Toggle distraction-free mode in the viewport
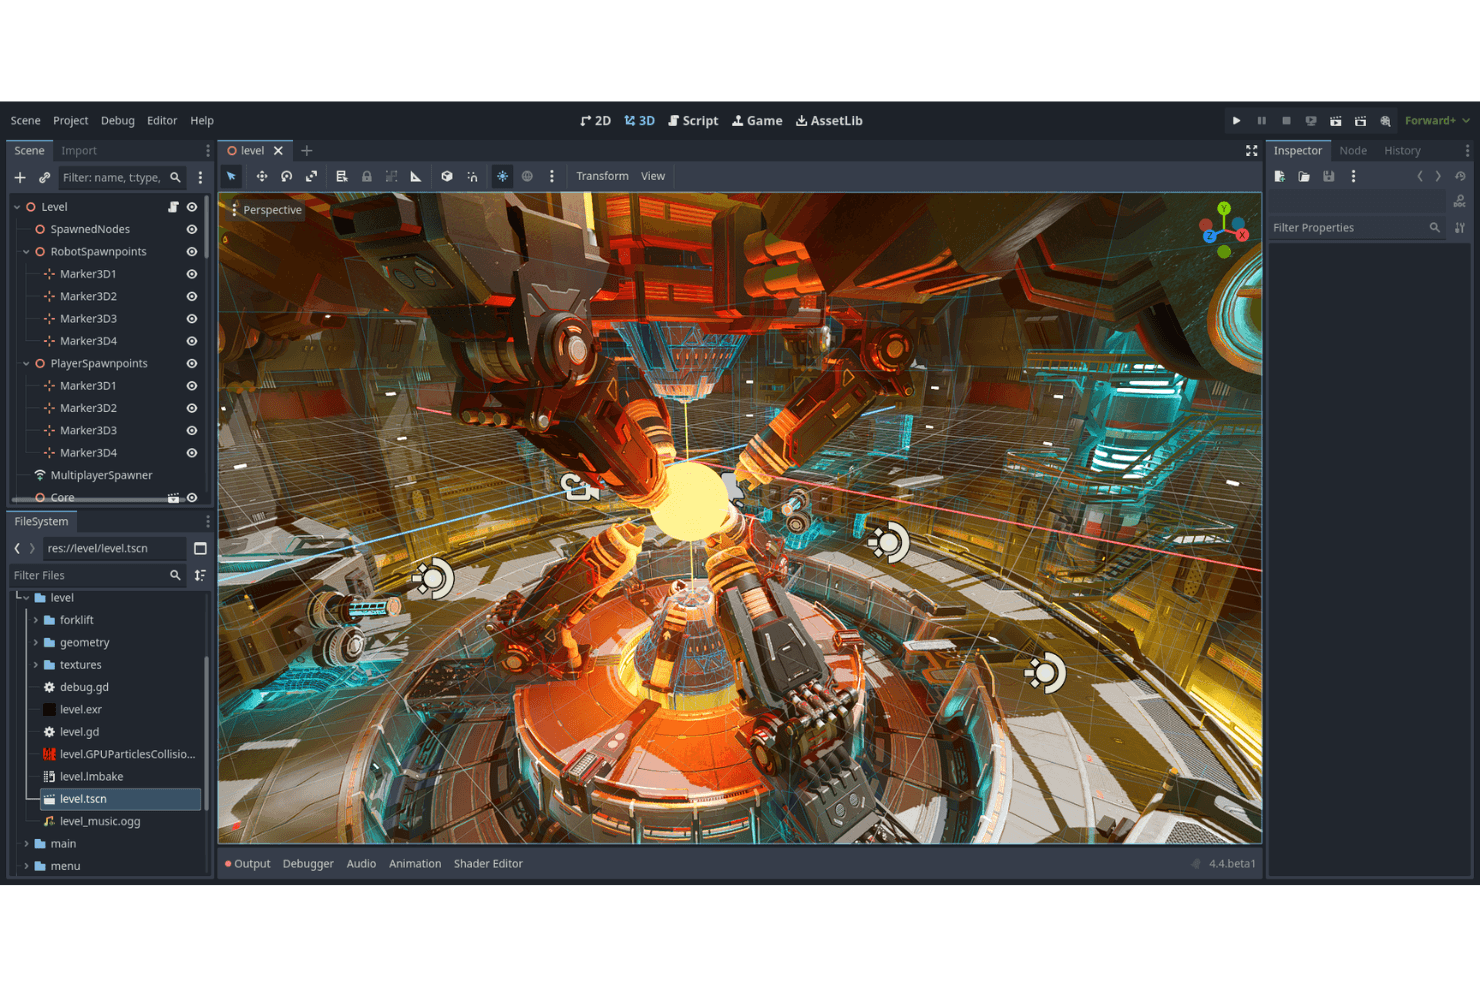Viewport: 1480px width, 987px height. tap(1251, 151)
